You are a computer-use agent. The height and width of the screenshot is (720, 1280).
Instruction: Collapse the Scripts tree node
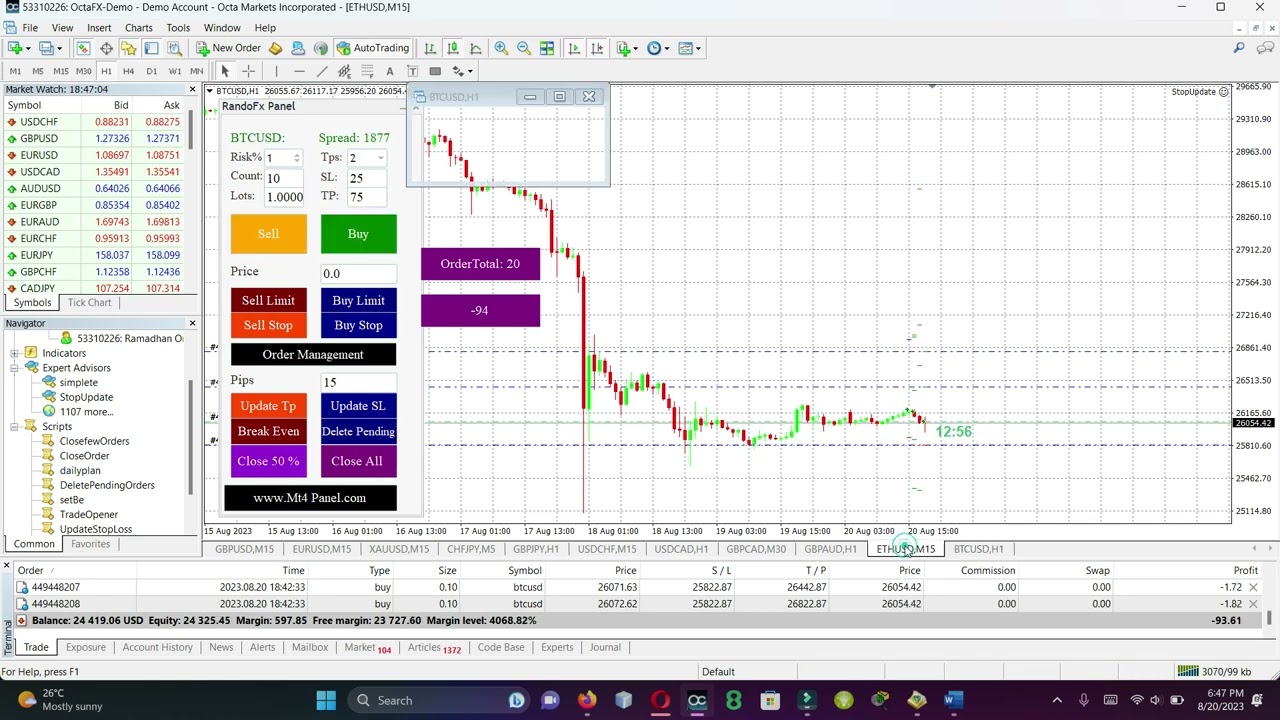click(15, 427)
